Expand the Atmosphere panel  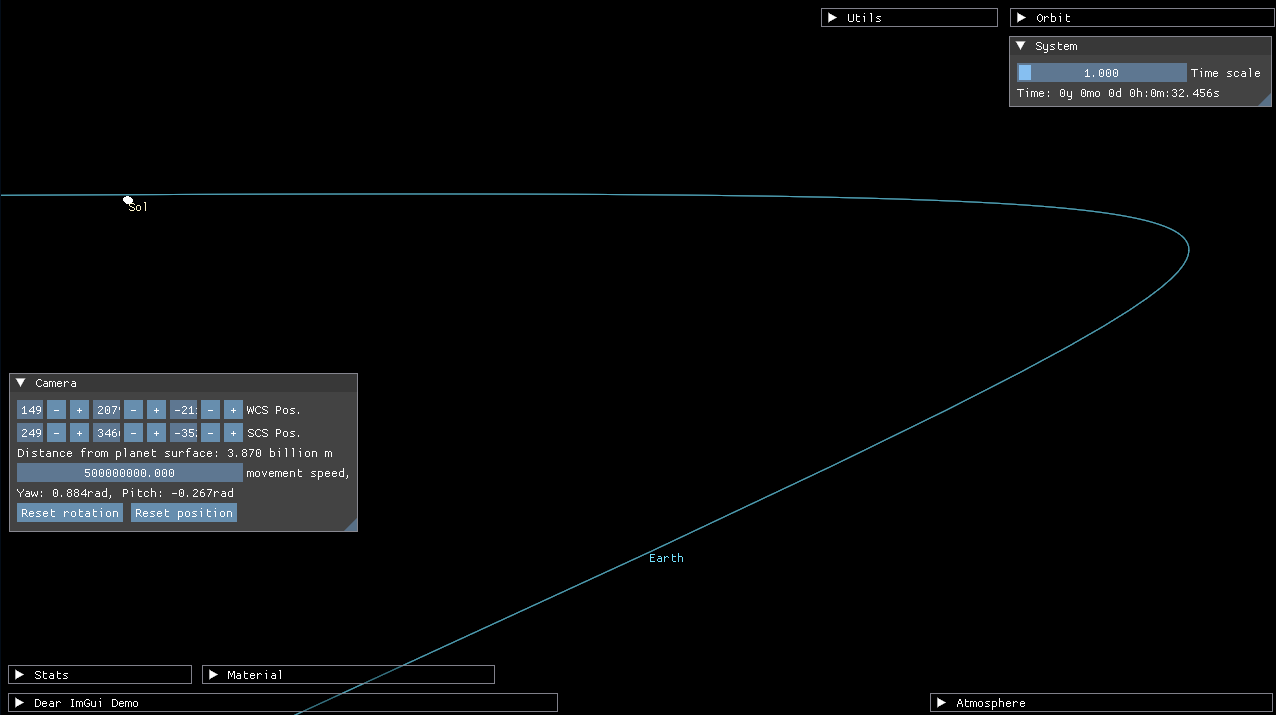tap(941, 703)
